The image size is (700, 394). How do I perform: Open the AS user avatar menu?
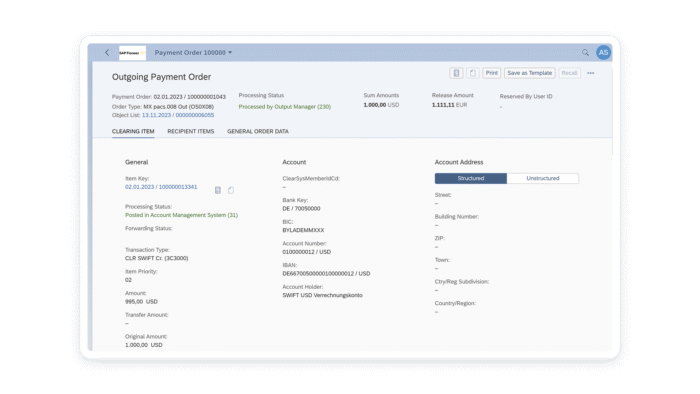pyautogui.click(x=603, y=53)
